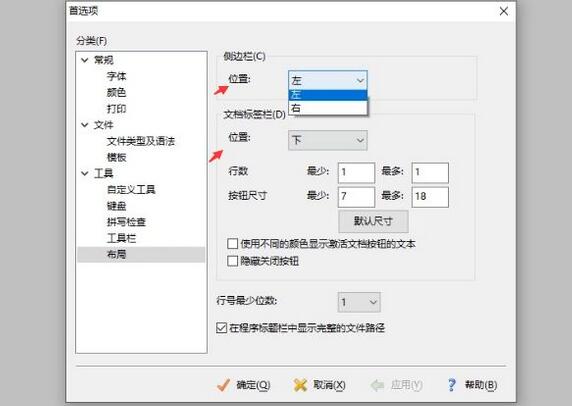This screenshot has width=572, height=406.
Task: Open 拼写检查 settings
Action: 126,222
